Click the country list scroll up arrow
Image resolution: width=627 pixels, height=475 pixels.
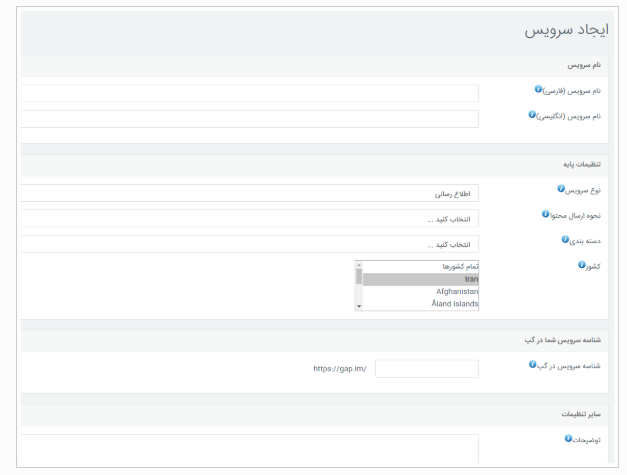pyautogui.click(x=359, y=265)
